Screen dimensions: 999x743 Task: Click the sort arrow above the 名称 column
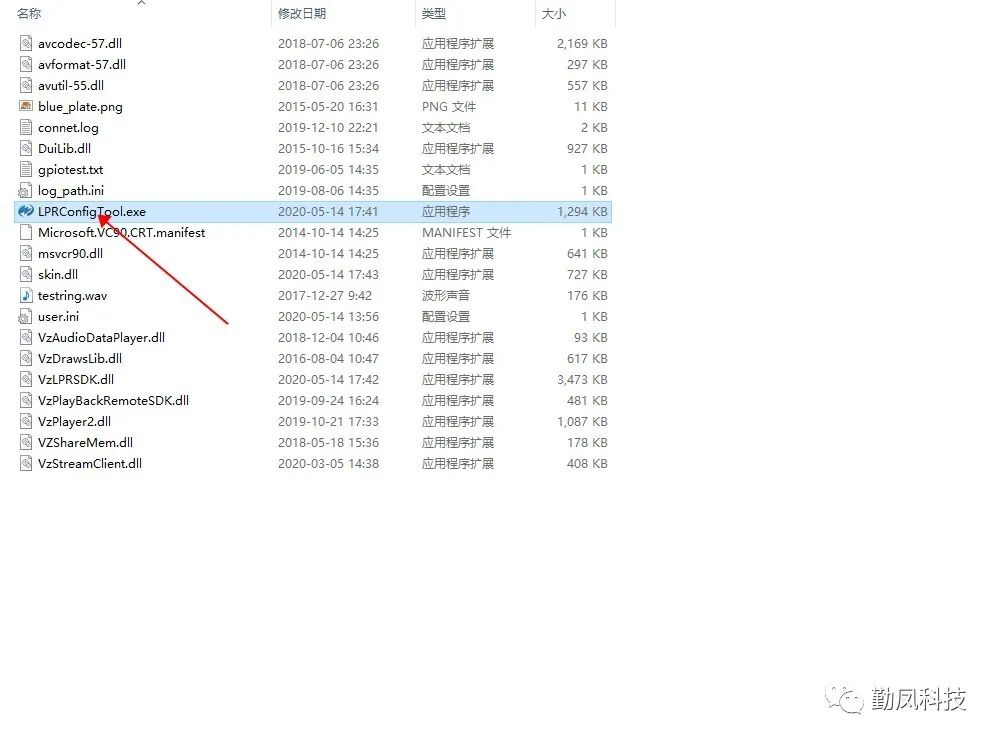(141, 3)
